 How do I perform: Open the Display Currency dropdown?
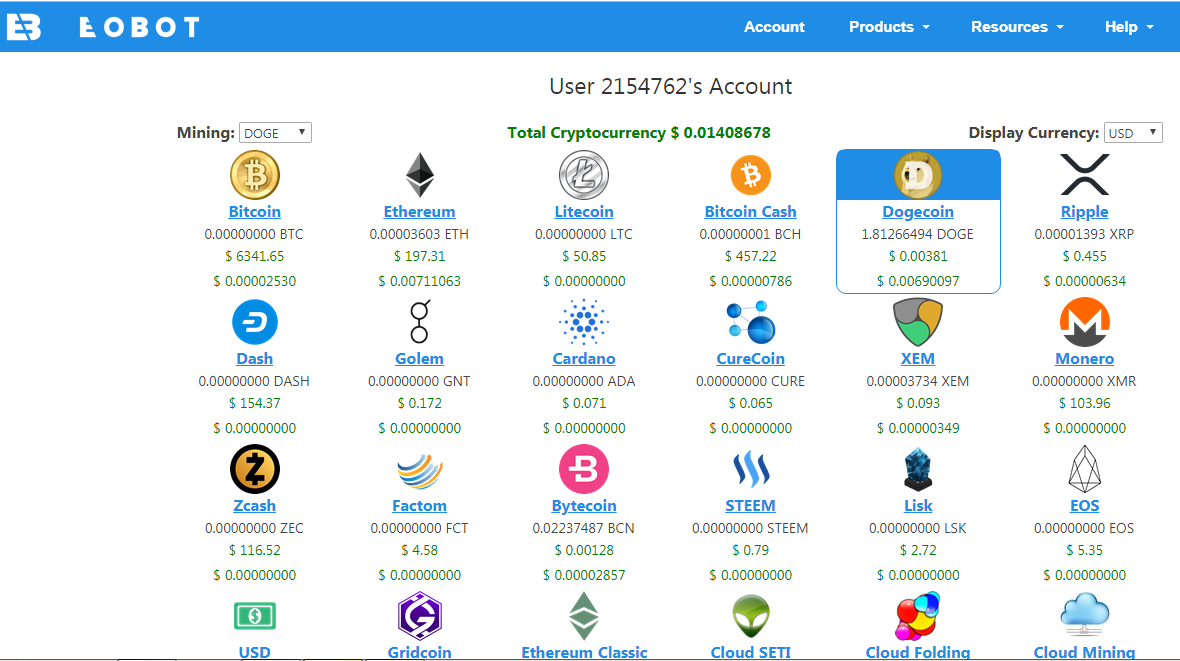point(1133,133)
